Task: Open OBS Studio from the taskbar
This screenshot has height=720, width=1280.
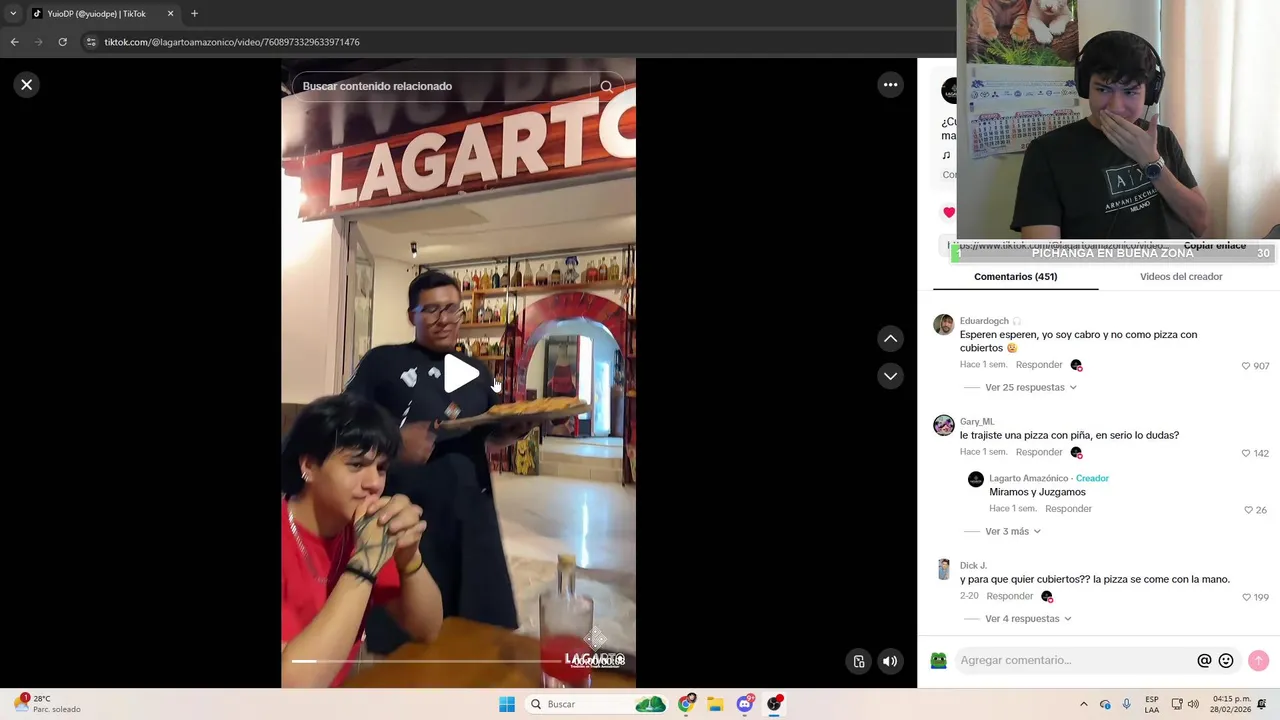Action: [x=774, y=704]
